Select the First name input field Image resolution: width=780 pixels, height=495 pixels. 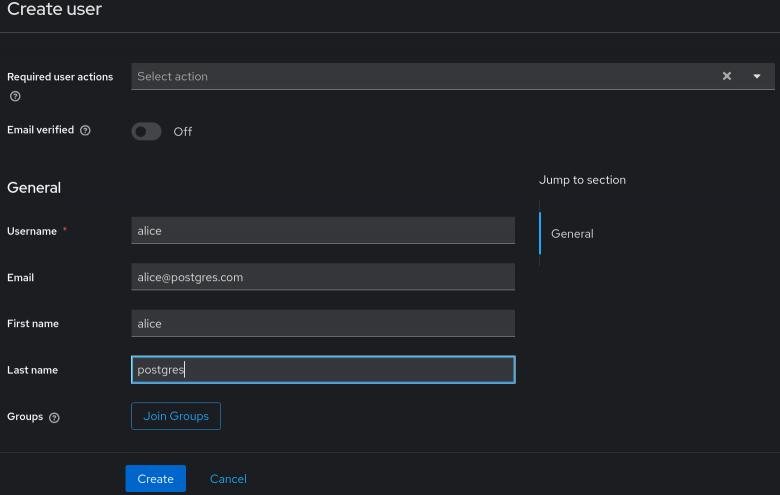[323, 323]
